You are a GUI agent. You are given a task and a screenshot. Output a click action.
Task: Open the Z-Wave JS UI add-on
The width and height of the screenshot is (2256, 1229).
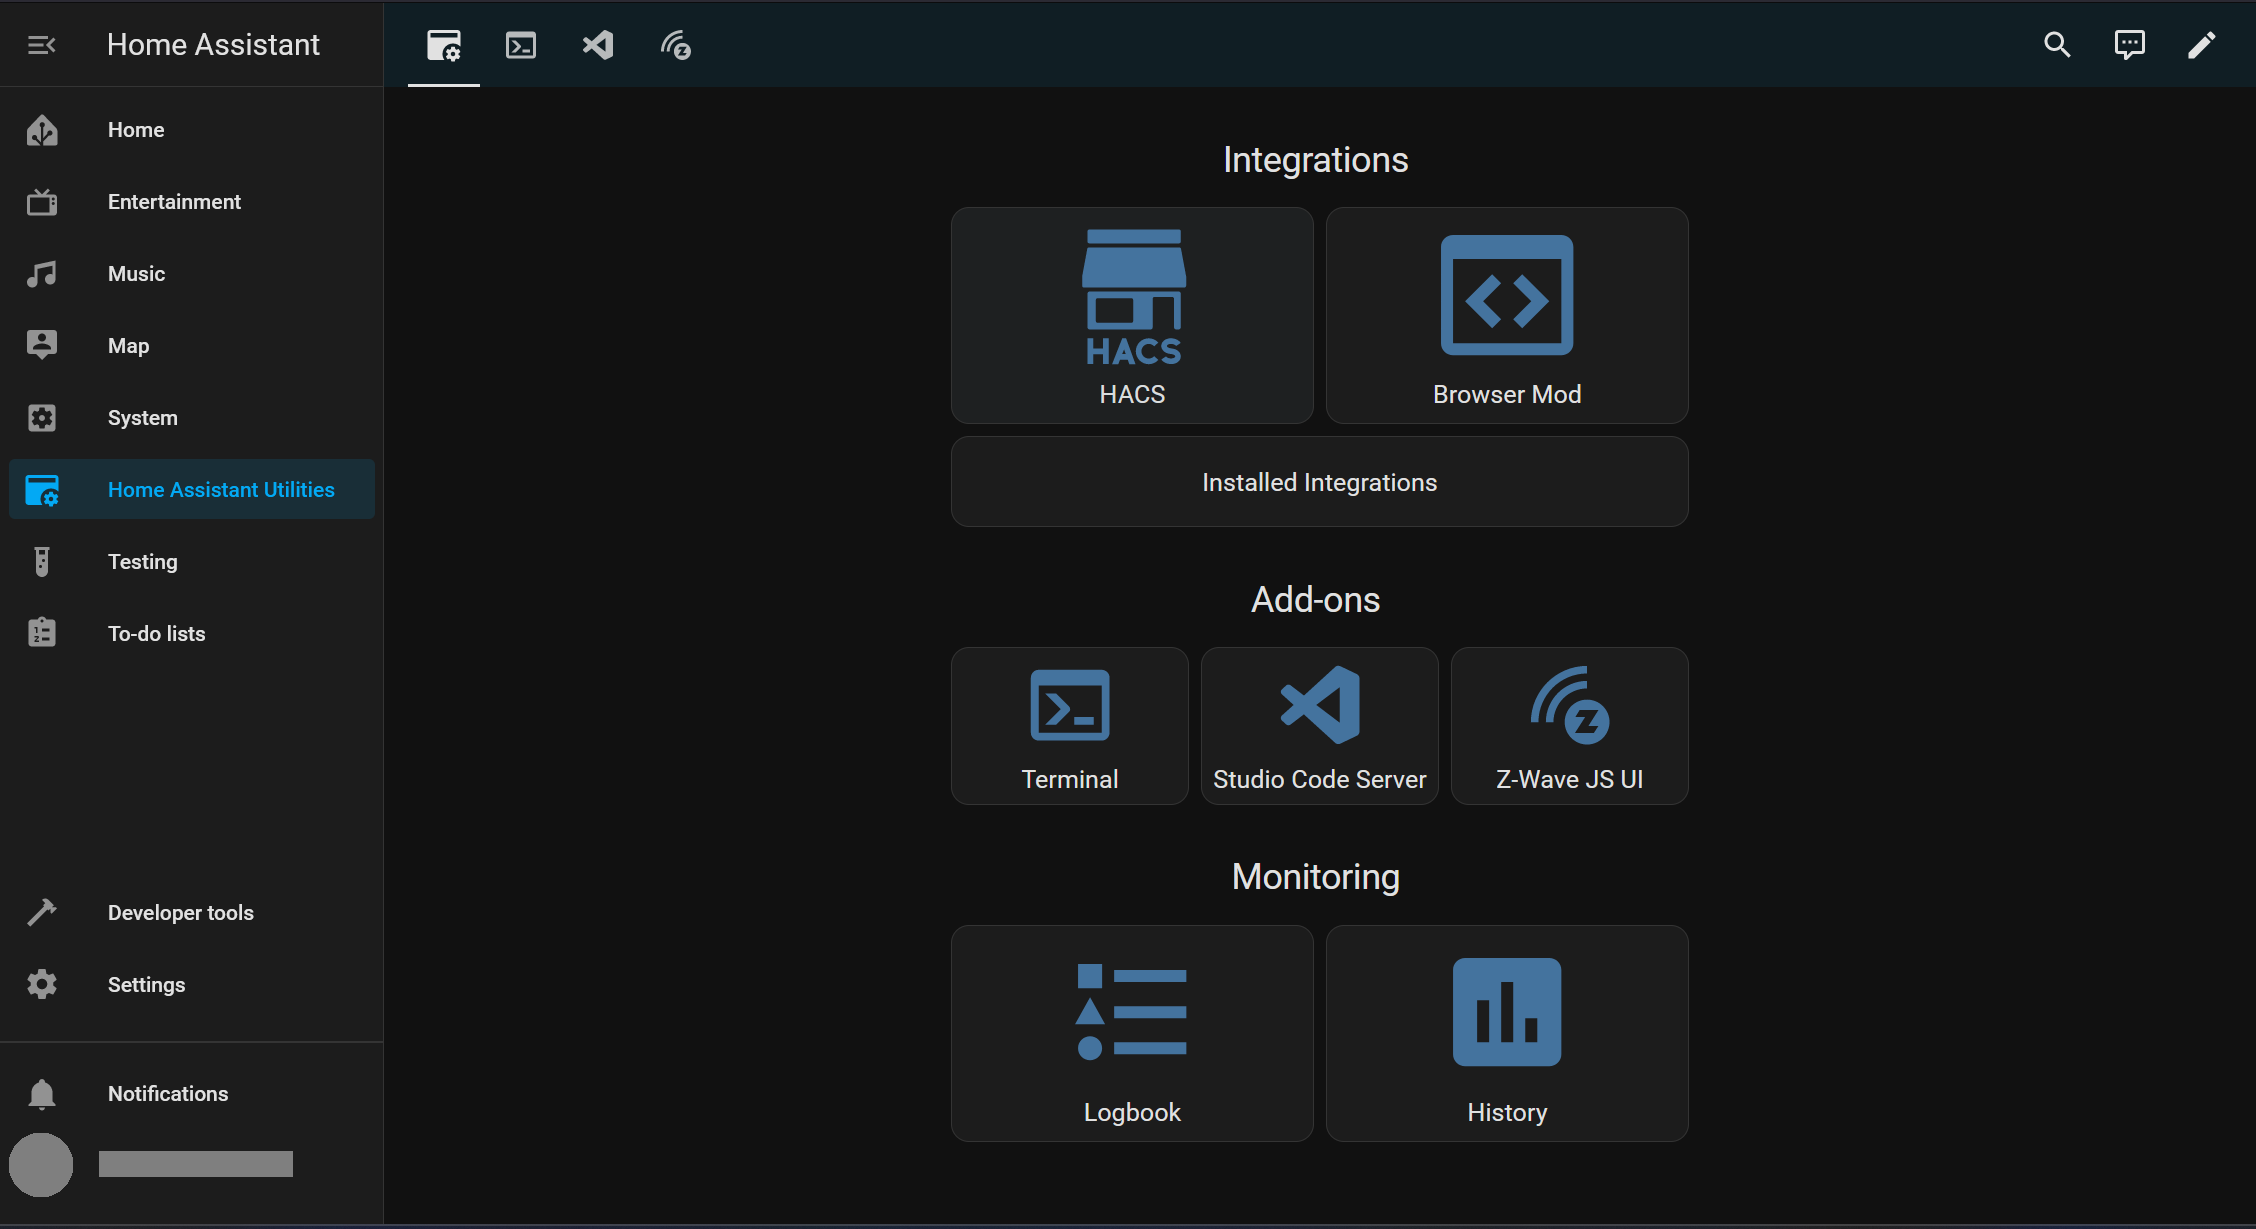[x=1569, y=726]
